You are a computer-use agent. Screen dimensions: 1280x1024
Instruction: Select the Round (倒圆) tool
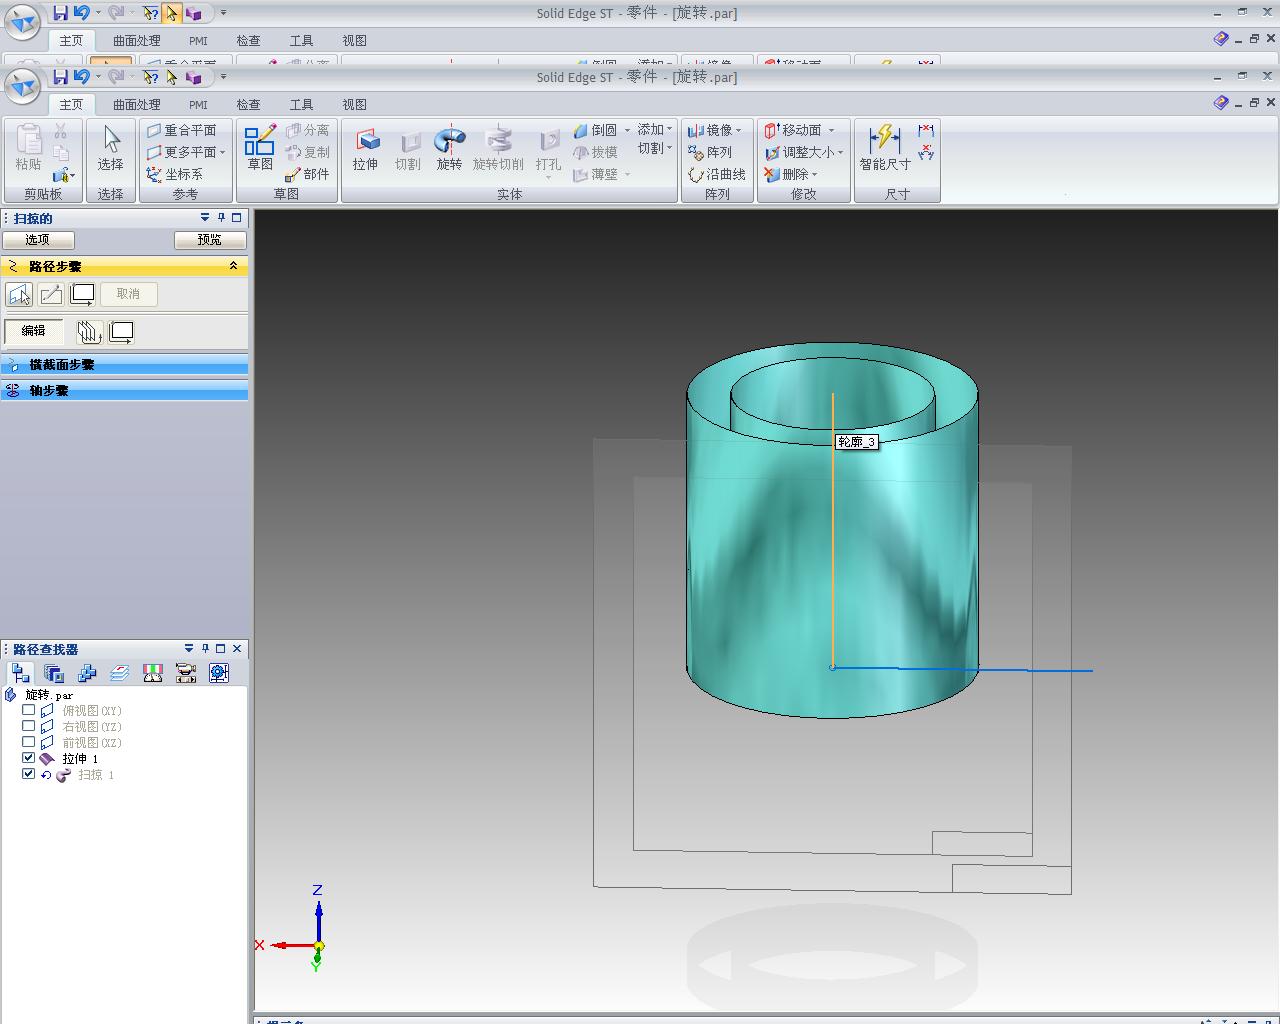coord(596,130)
